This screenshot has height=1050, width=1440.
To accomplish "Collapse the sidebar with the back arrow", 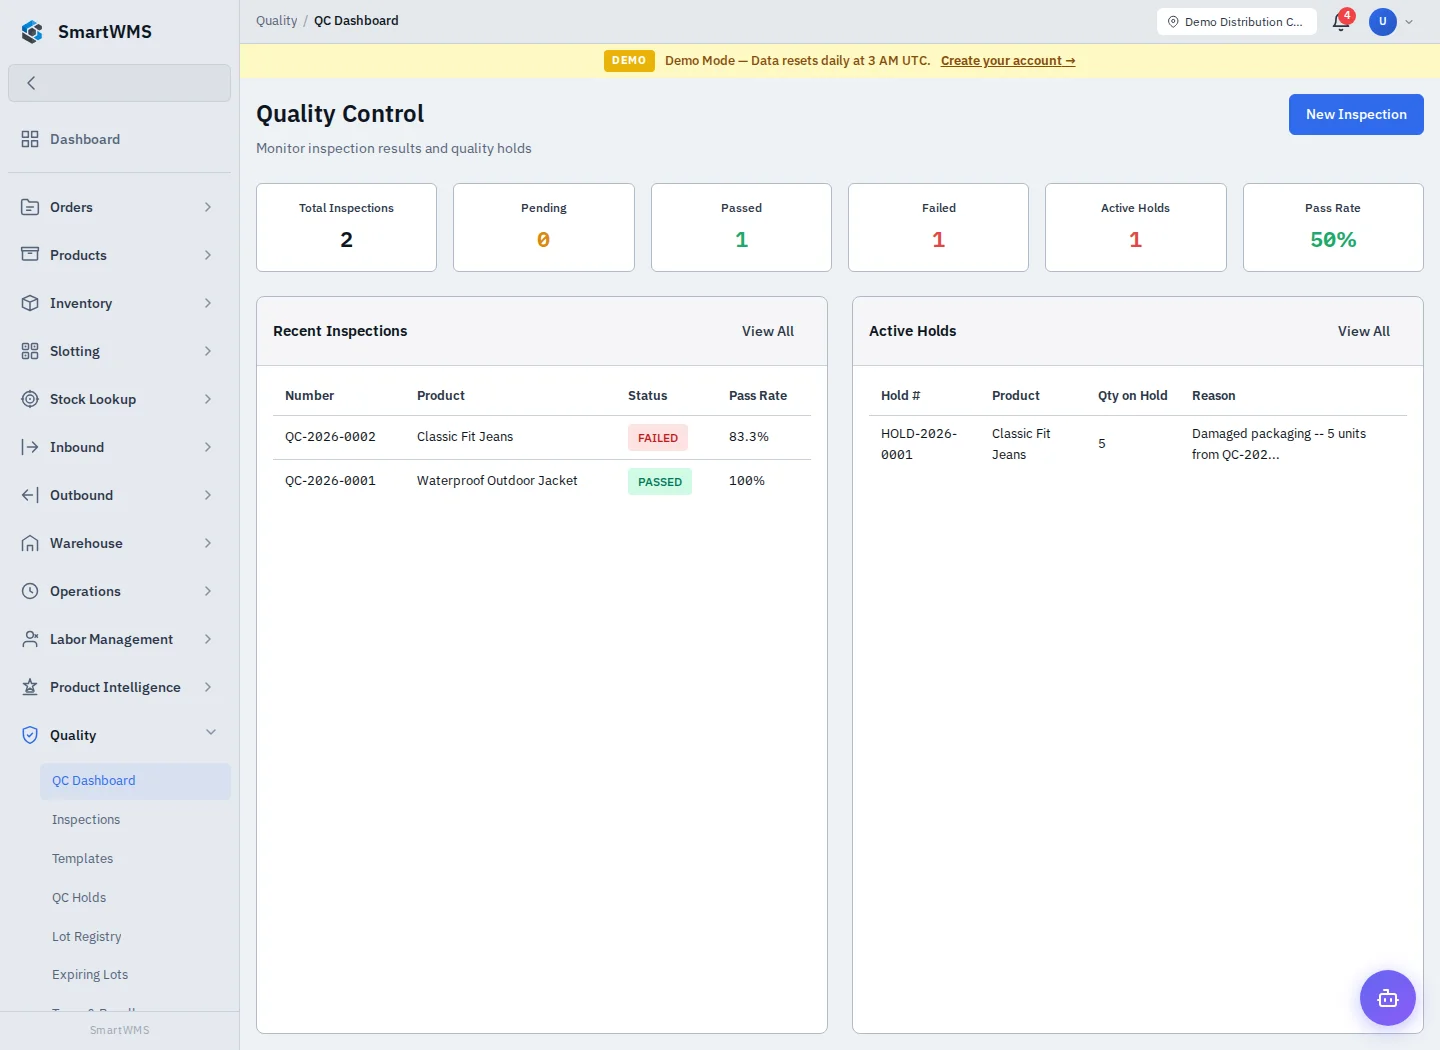I will pos(31,83).
